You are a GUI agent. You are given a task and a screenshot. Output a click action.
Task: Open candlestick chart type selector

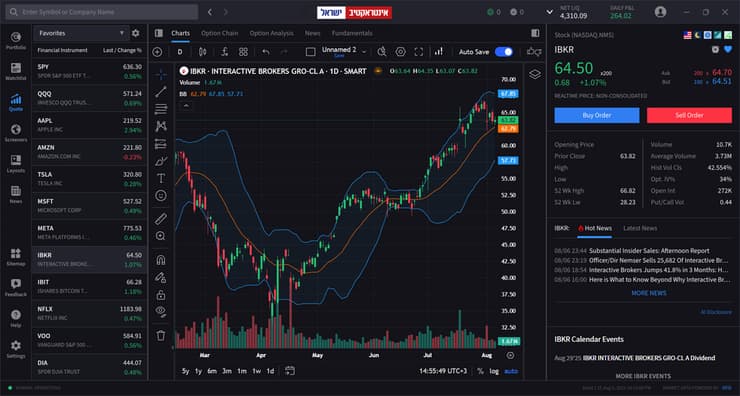coord(202,52)
